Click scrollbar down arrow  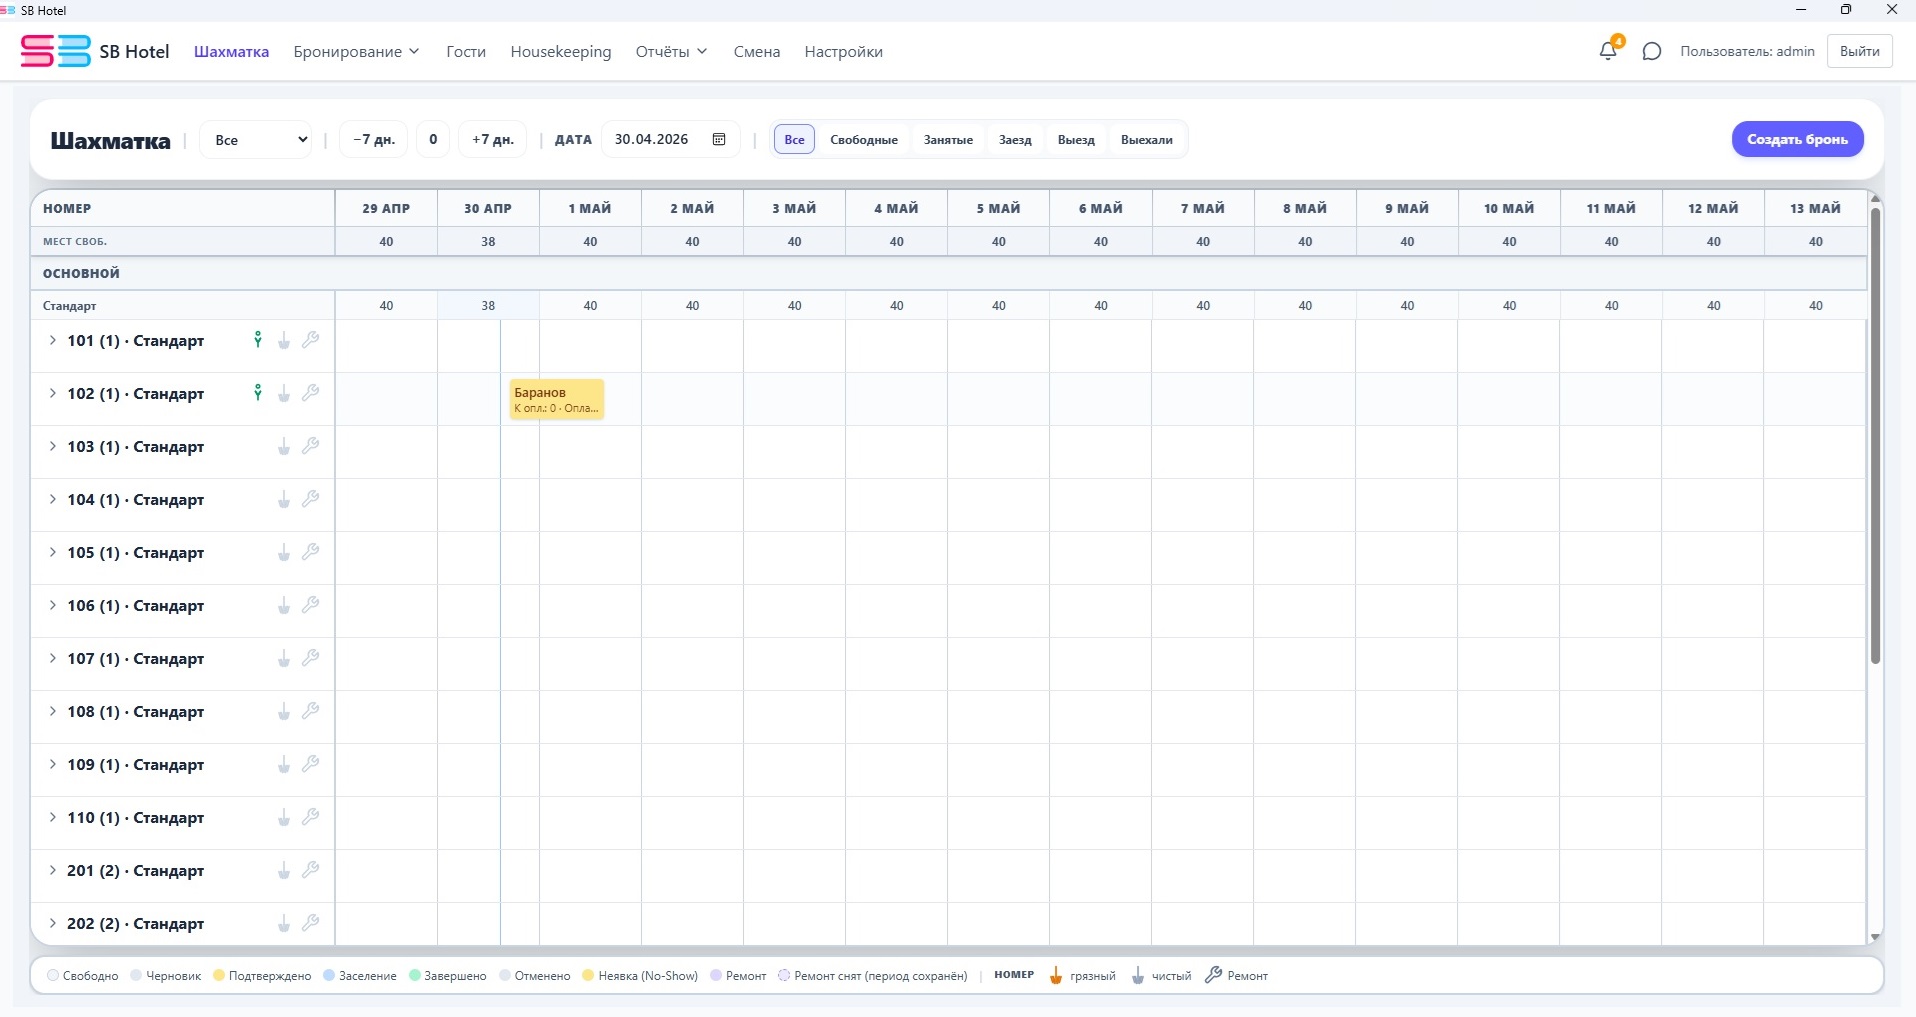click(1875, 937)
